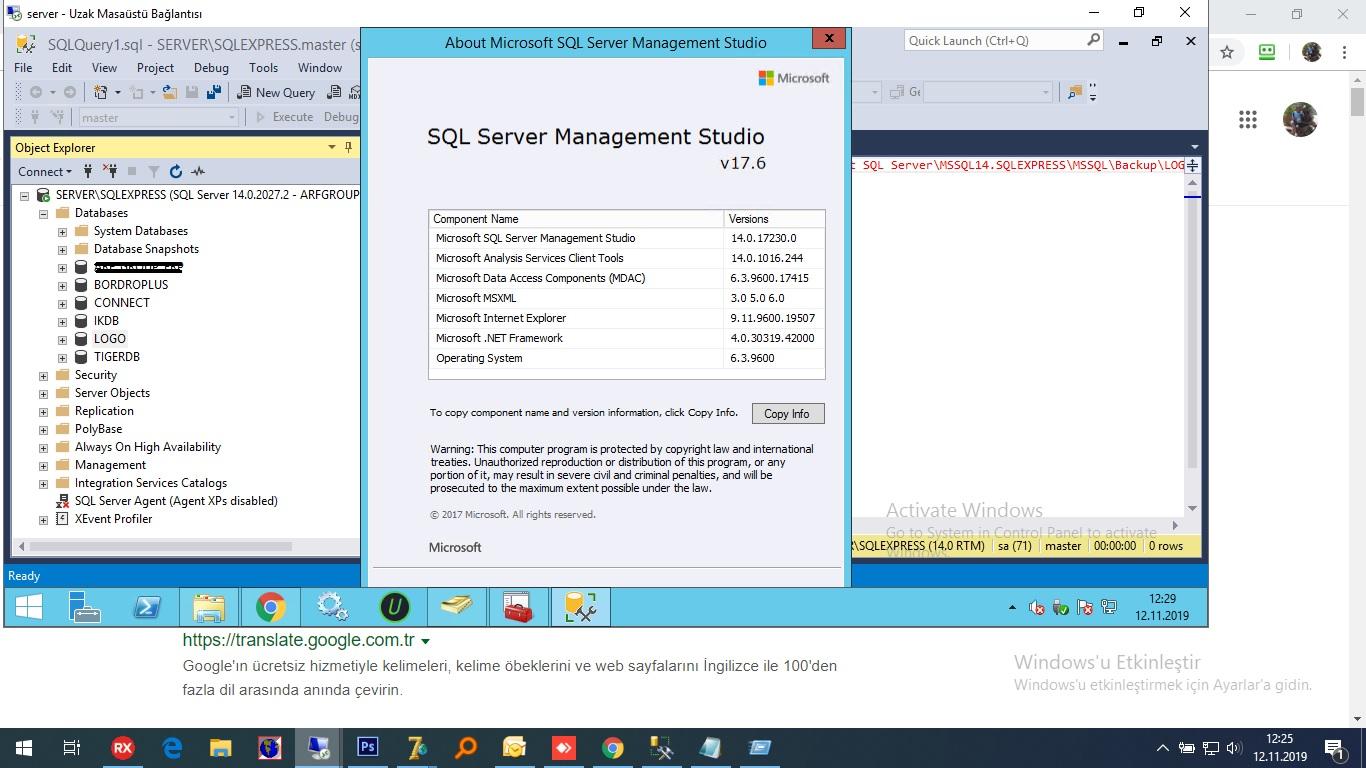The image size is (1366, 768).
Task: Open the Edit menu
Action: [x=62, y=67]
